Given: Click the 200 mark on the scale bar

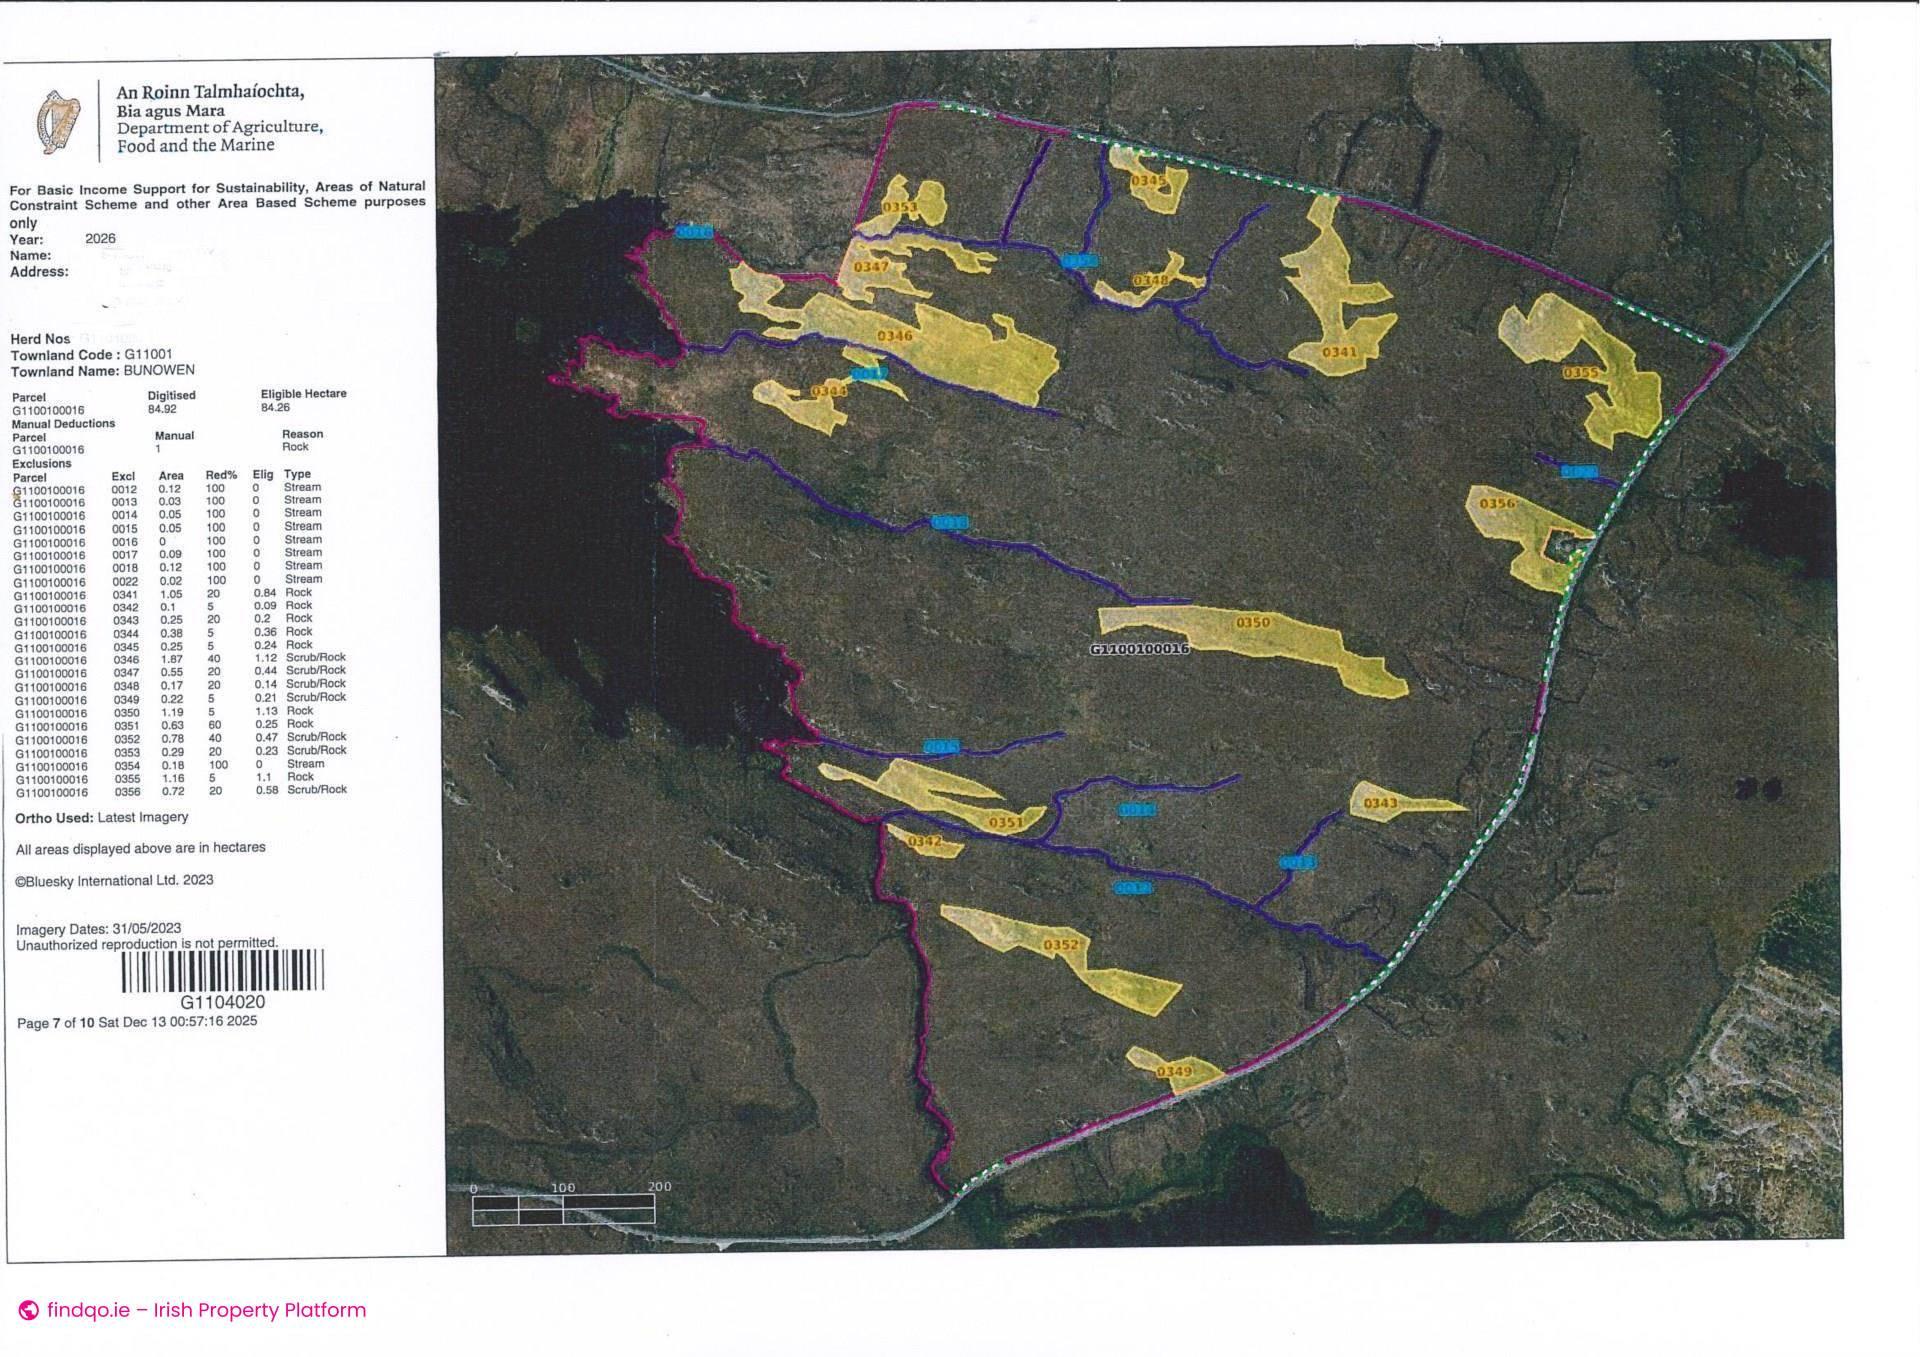Looking at the screenshot, I should pyautogui.click(x=659, y=1188).
